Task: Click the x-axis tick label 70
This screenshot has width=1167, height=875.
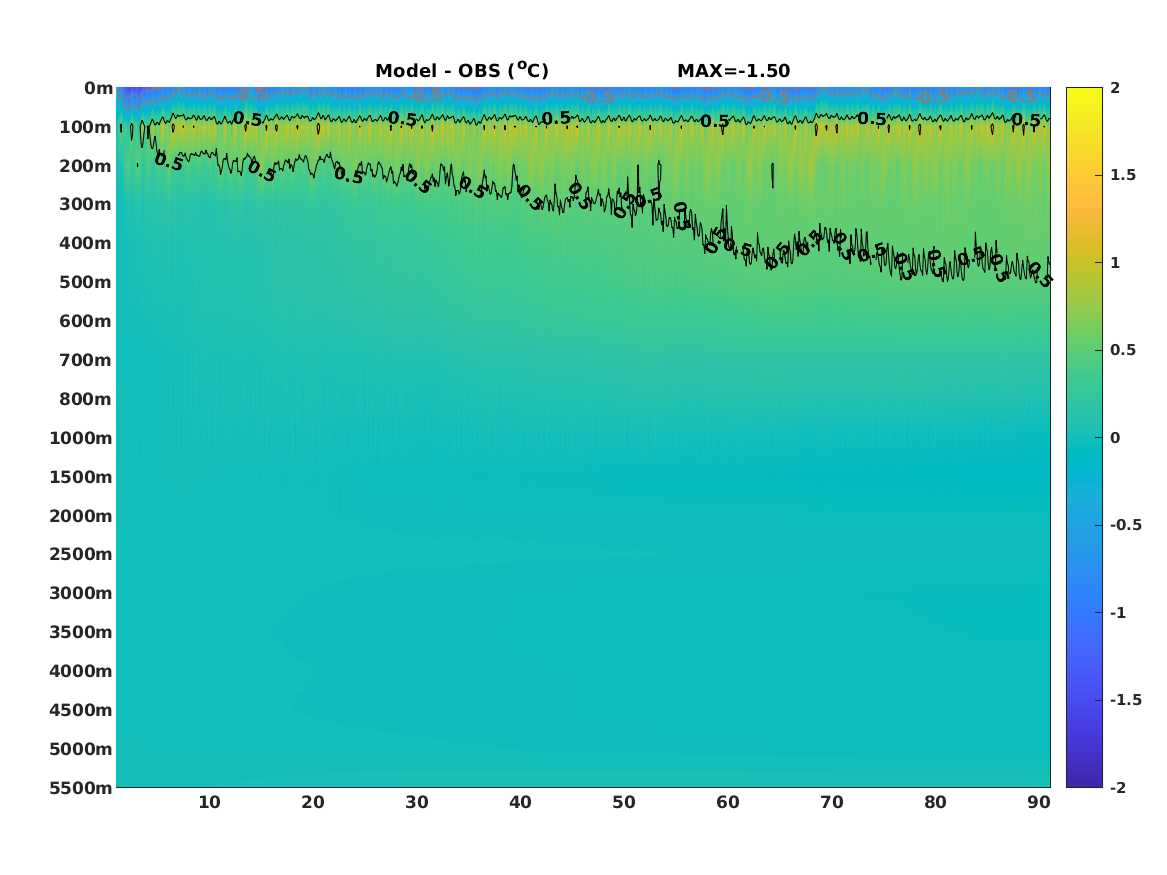Action: click(x=831, y=802)
